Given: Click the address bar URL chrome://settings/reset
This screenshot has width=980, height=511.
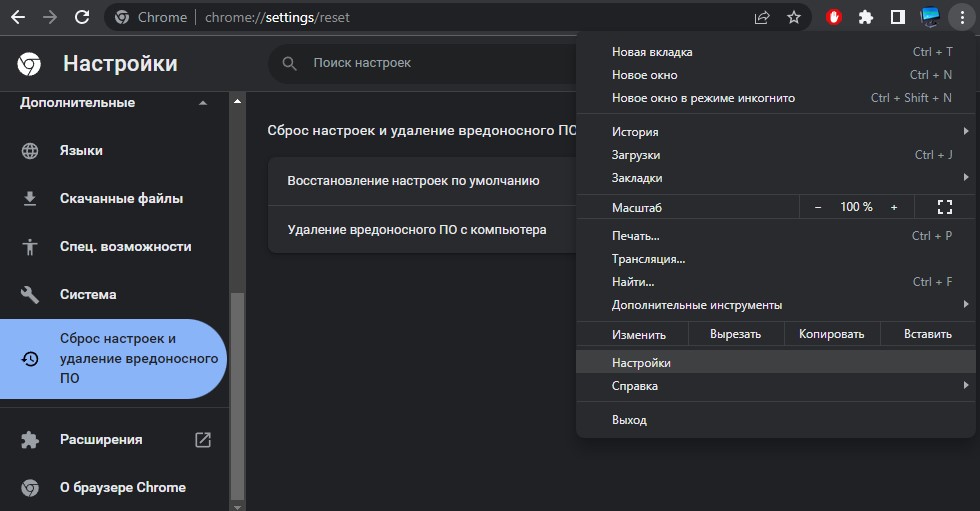Looking at the screenshot, I should [278, 17].
